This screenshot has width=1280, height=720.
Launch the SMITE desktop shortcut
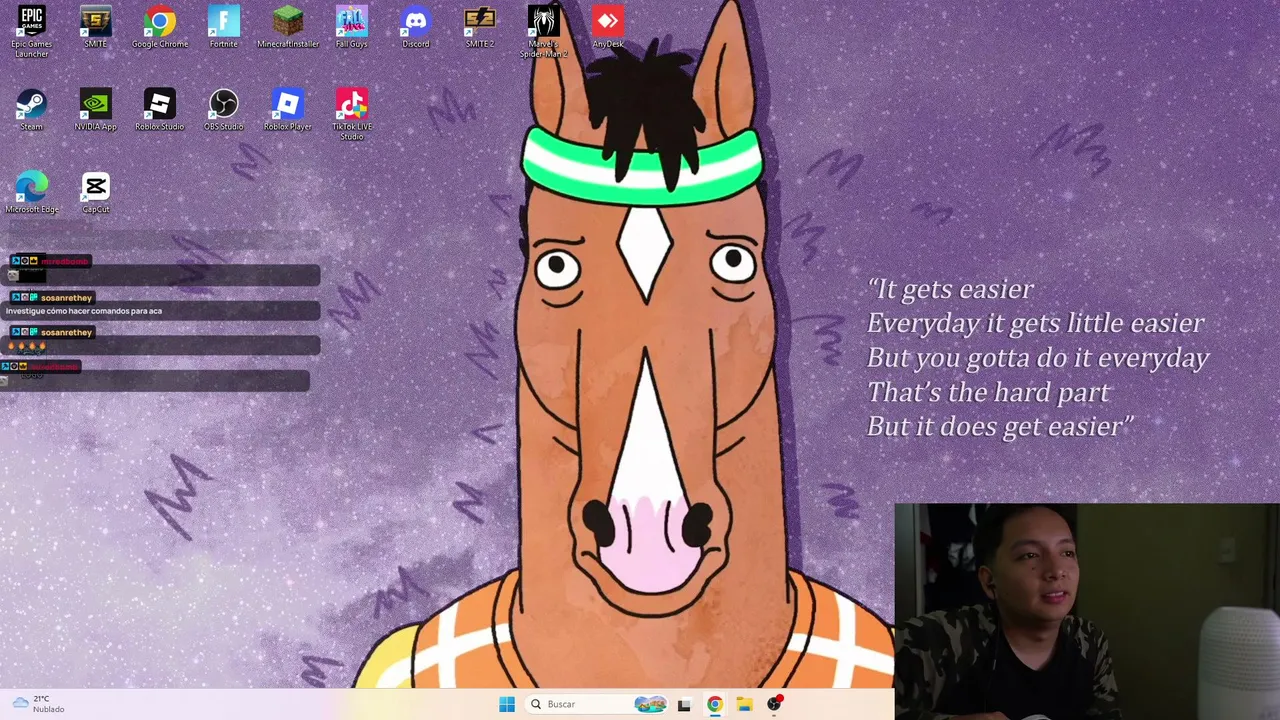(x=96, y=27)
